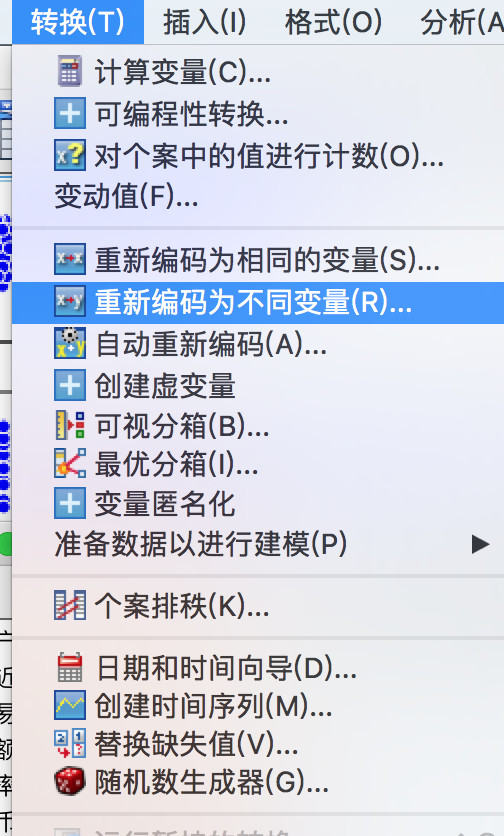504x836 pixels.
Task: Click the chart icon for 创建时间序列
Action: coord(69,705)
